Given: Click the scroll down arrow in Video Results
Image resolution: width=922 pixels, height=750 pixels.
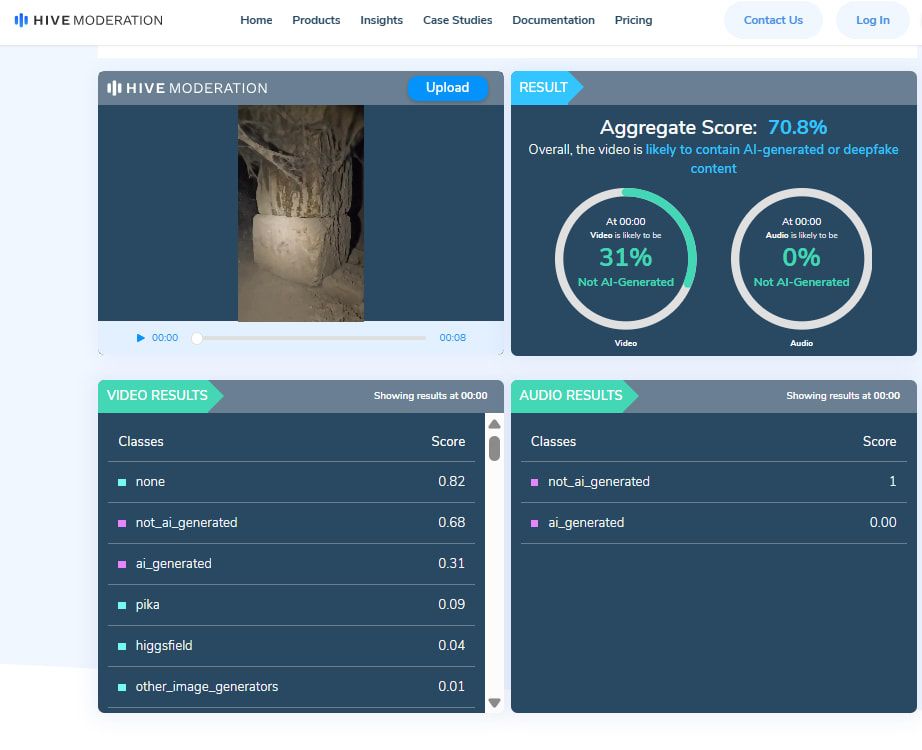Looking at the screenshot, I should click(x=494, y=703).
